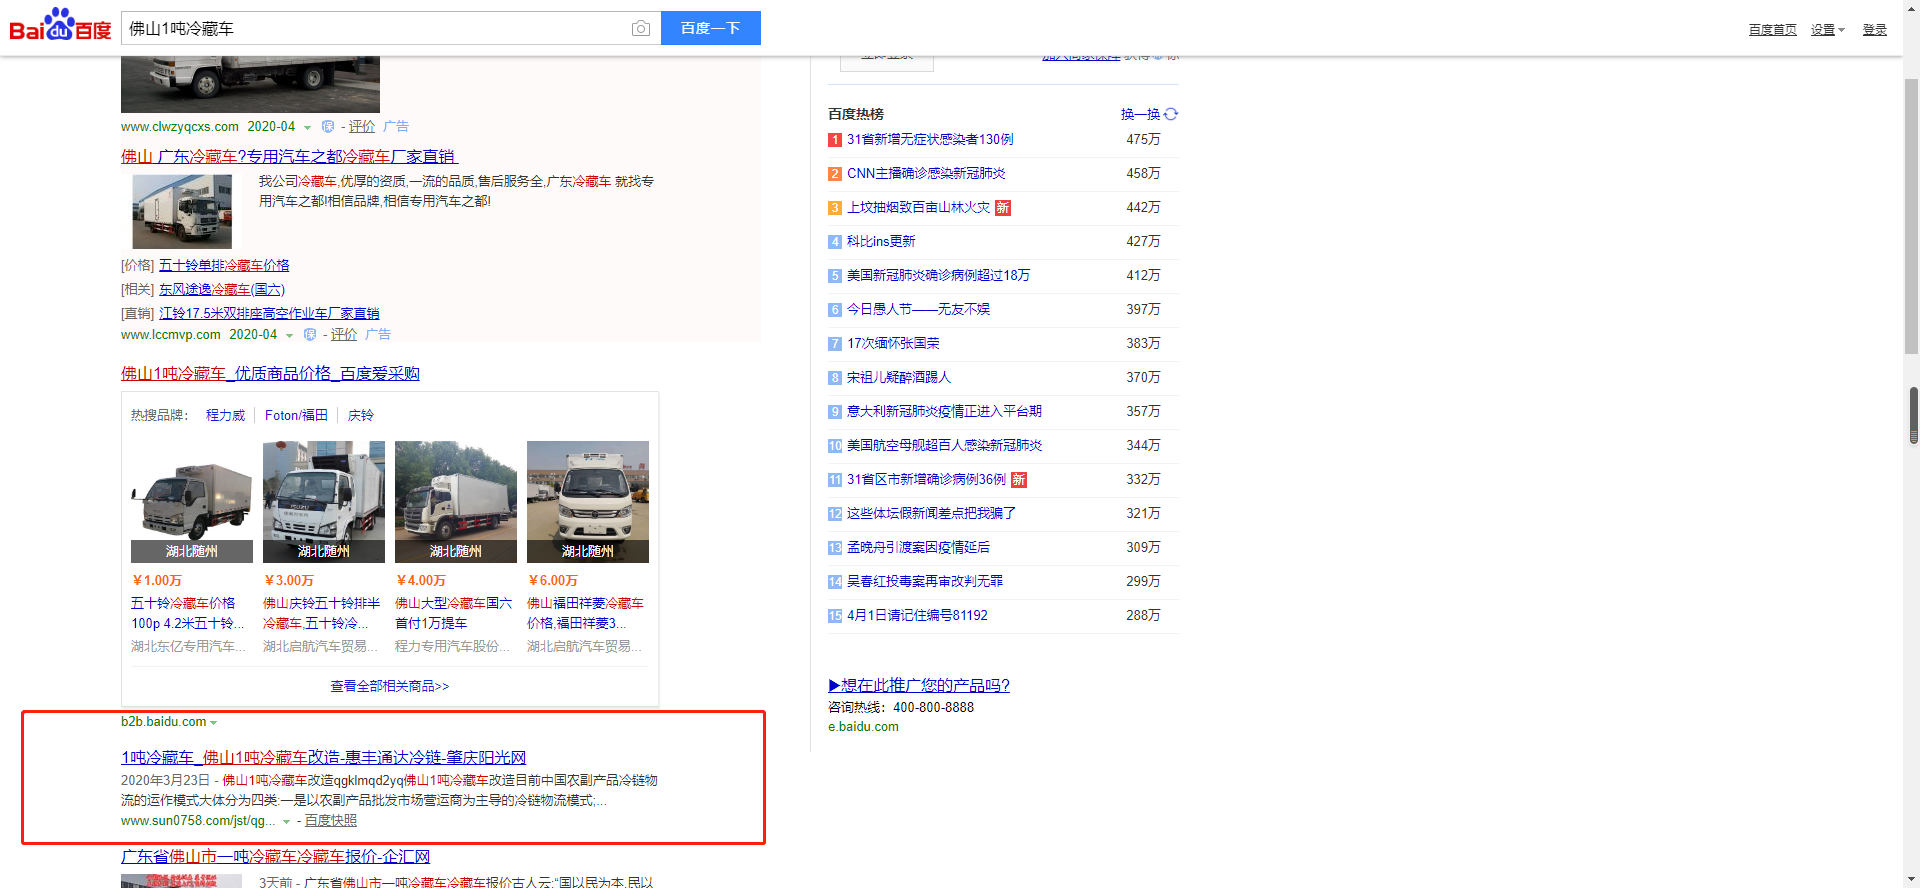Click ¥1.00万 truck product image
Image resolution: width=1920 pixels, height=888 pixels.
tap(192, 501)
